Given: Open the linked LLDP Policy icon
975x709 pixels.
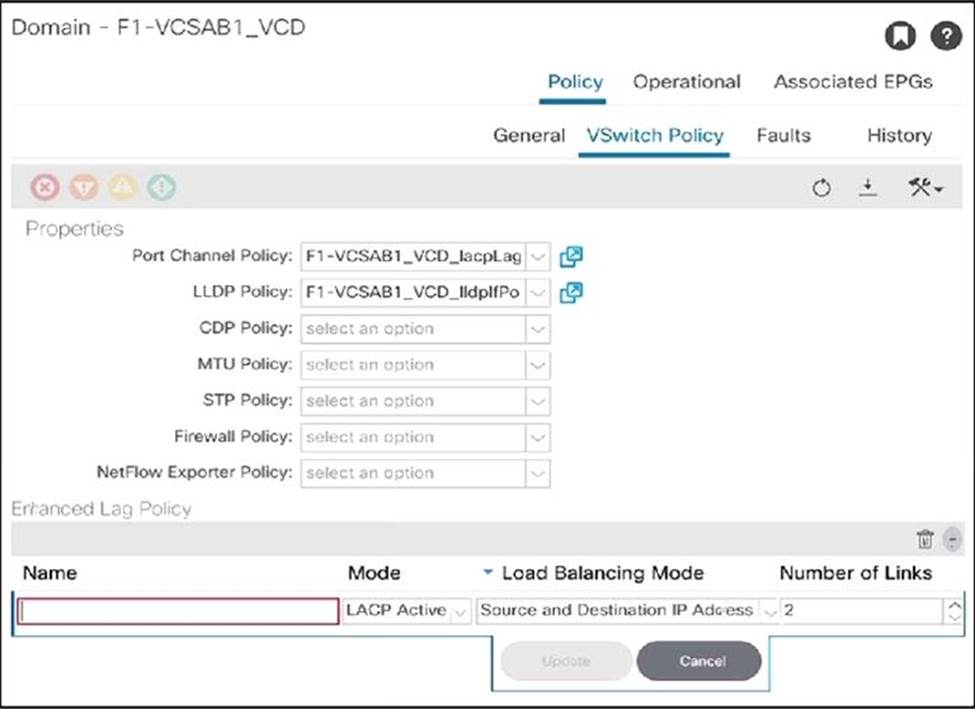Looking at the screenshot, I should pos(571,293).
